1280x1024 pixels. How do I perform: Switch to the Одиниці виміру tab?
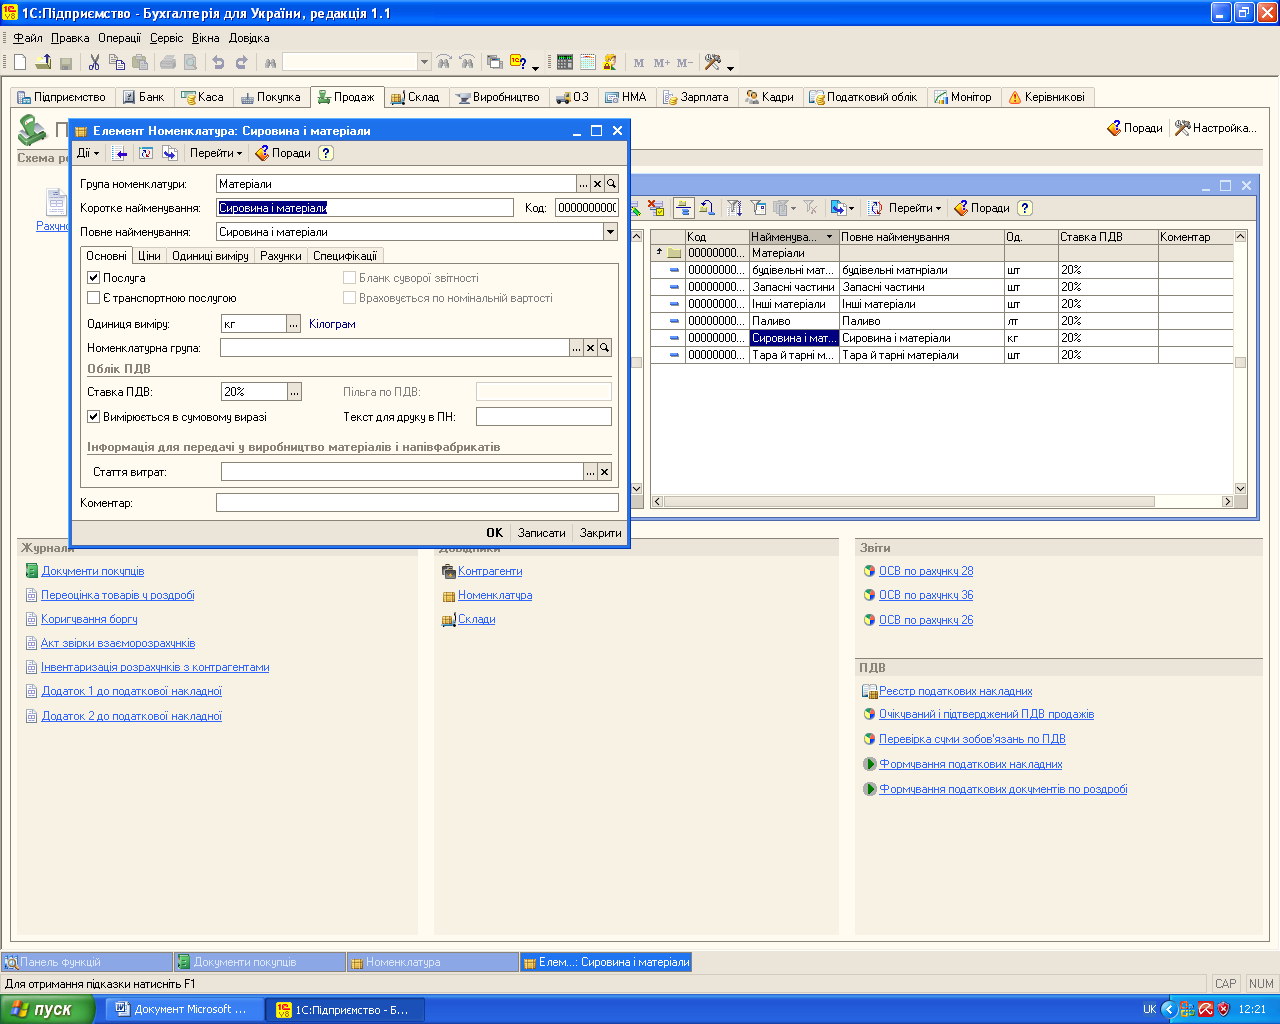[210, 256]
